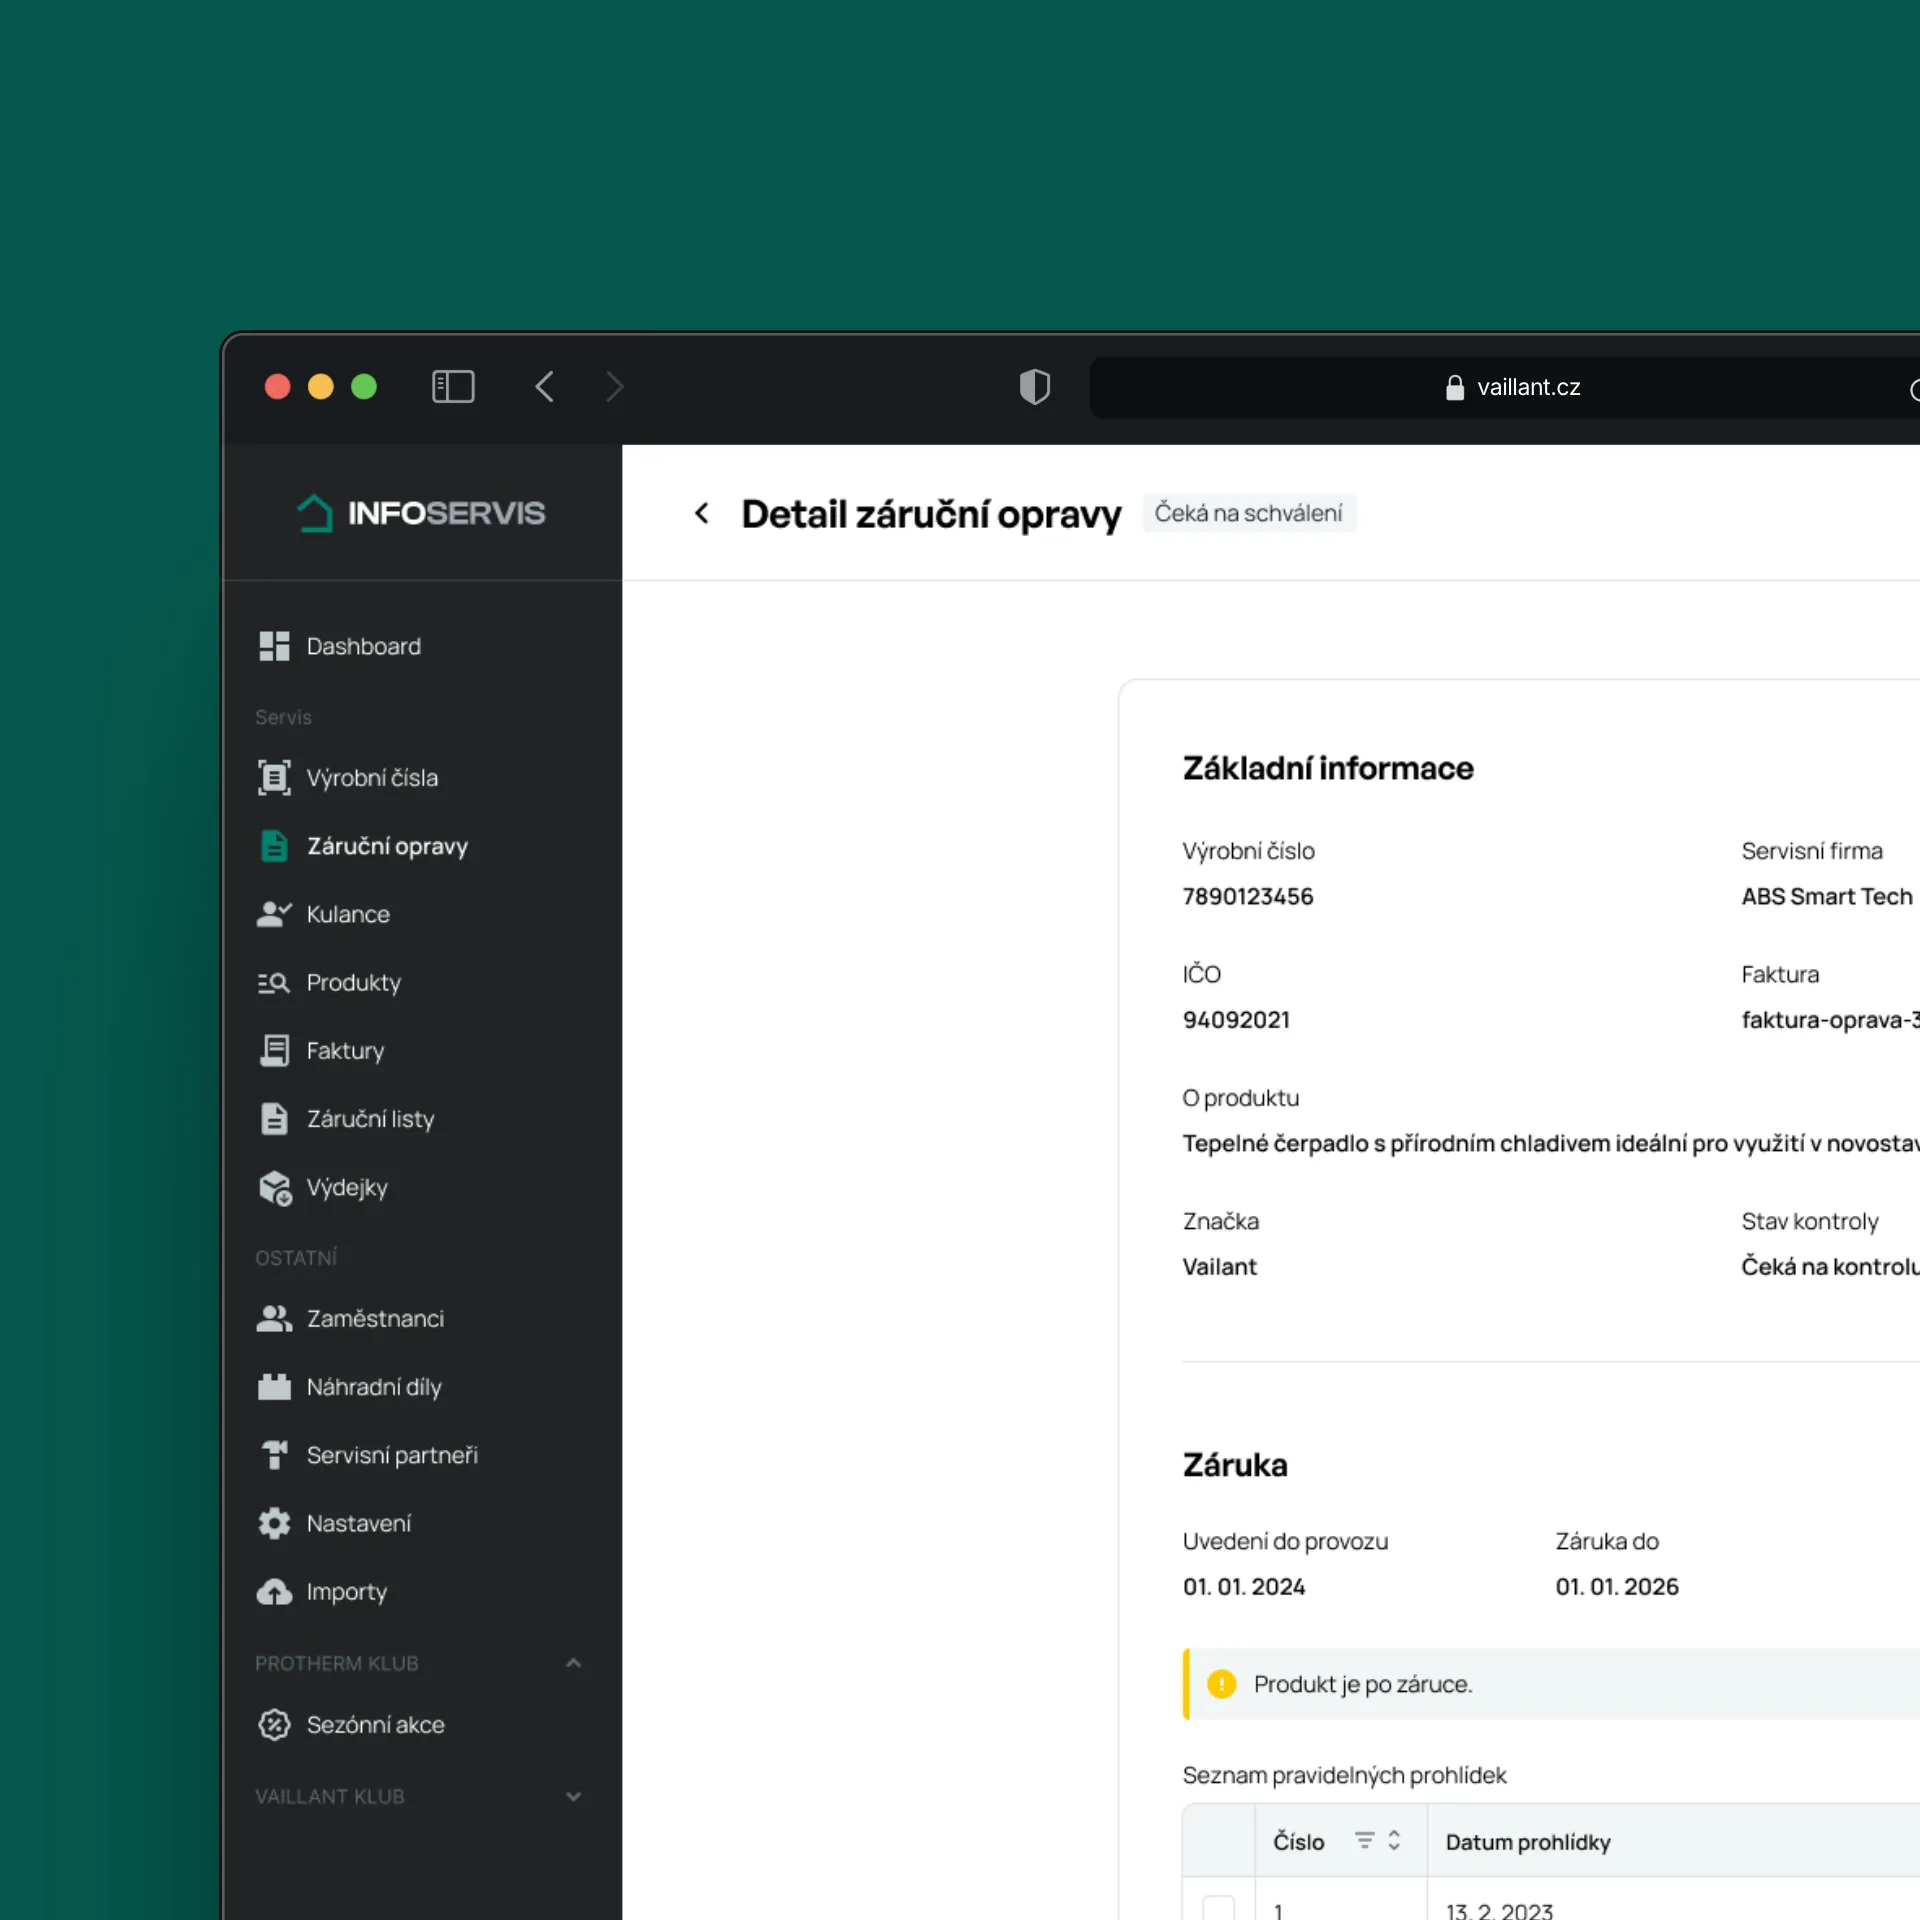Return via back chevron beside Detail záruční opravy
The width and height of the screenshot is (1920, 1920).
(x=702, y=514)
